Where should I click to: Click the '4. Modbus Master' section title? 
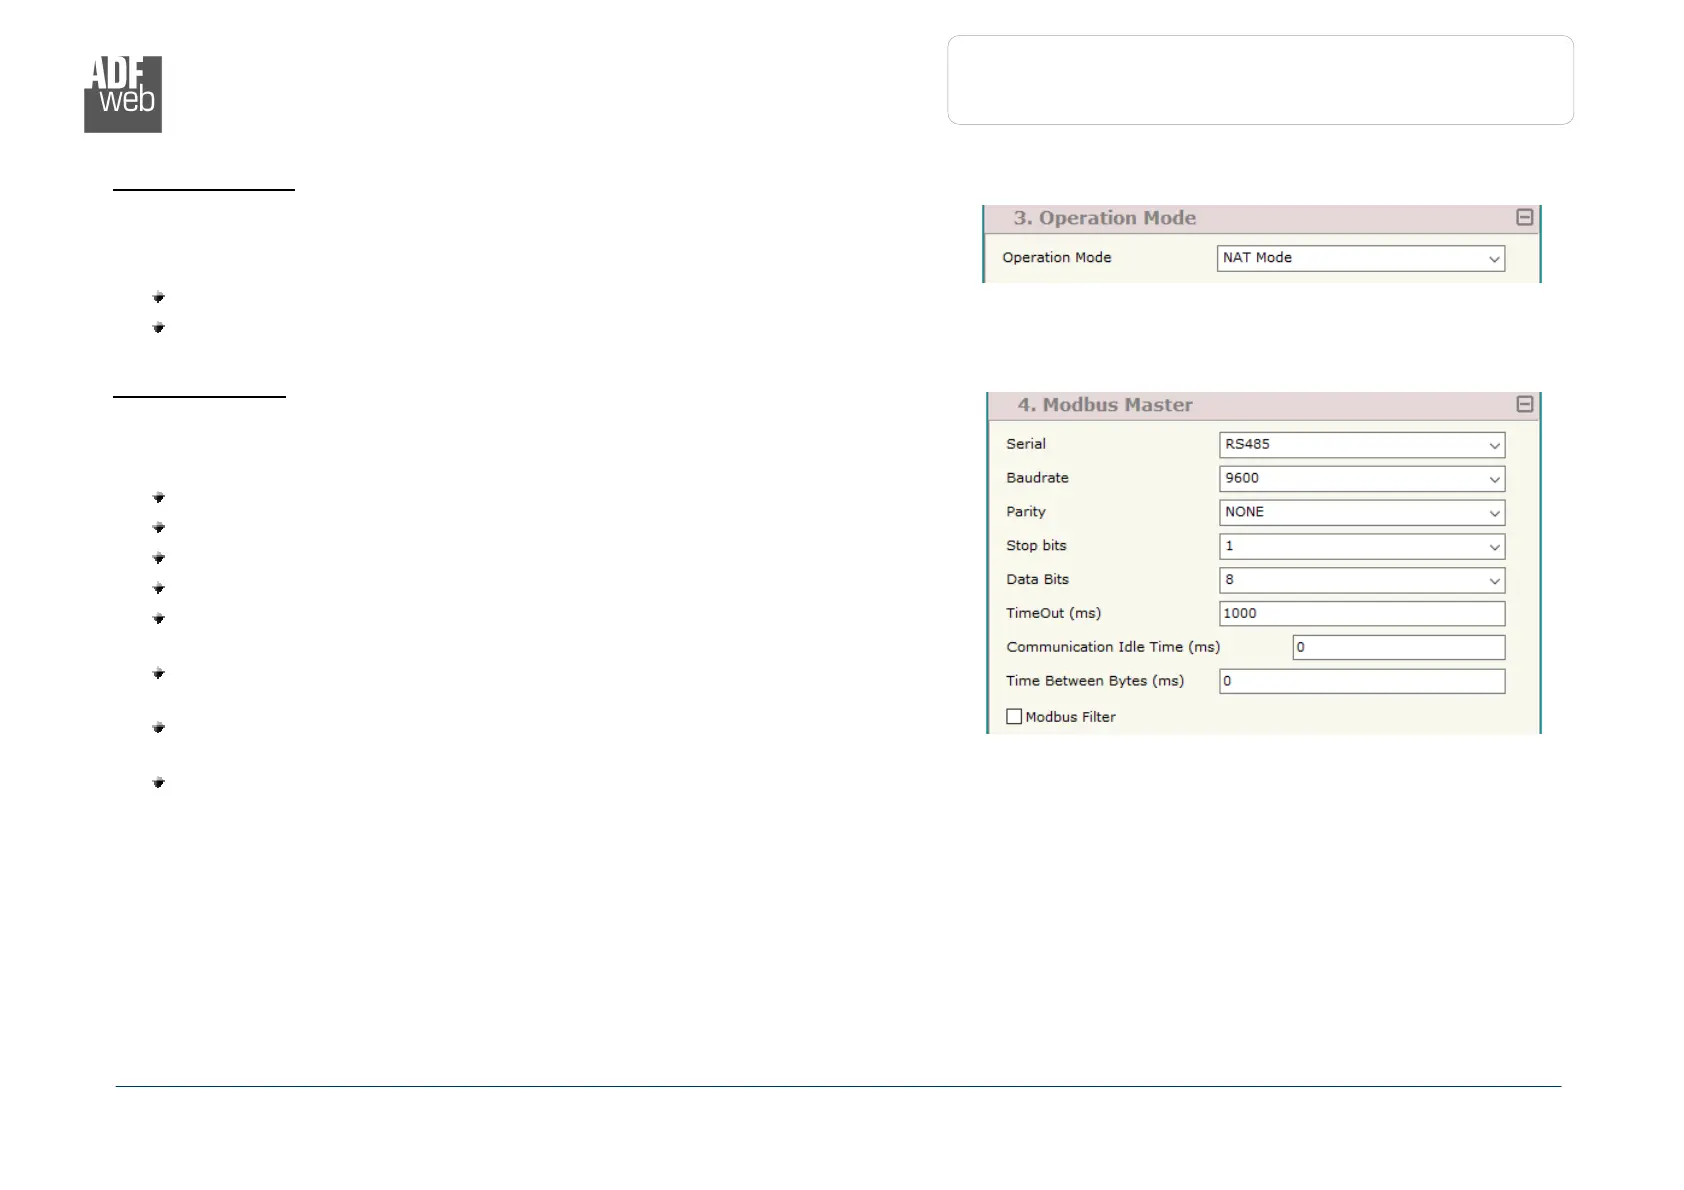[x=1105, y=405]
